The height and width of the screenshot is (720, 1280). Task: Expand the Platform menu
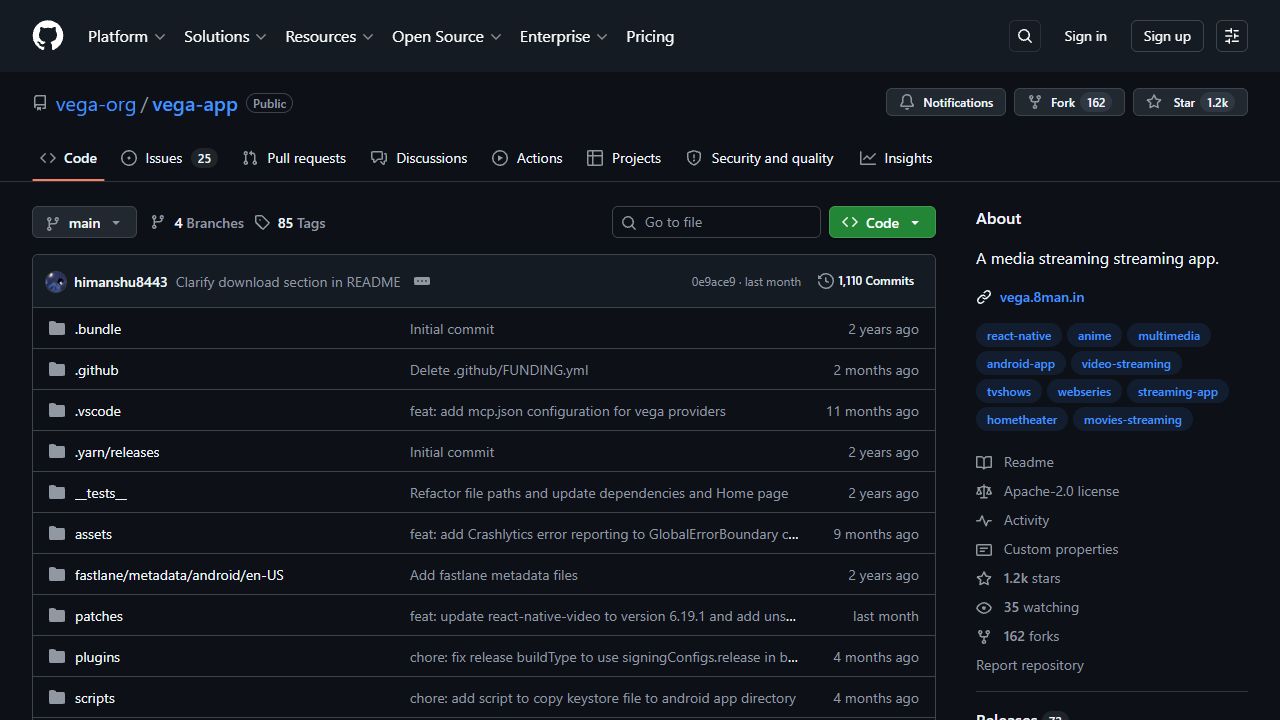coord(126,36)
